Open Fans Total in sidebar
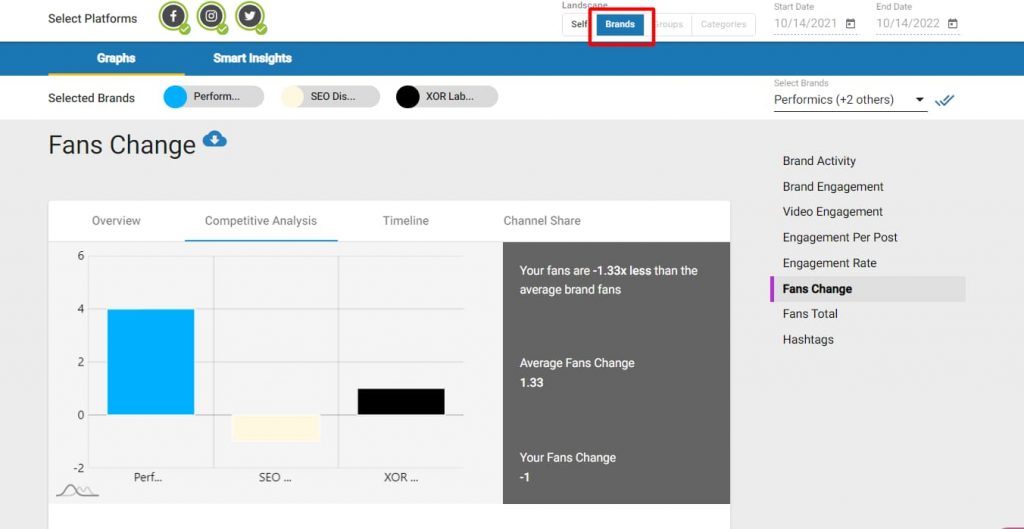Screen dimensions: 1024x529 click(x=810, y=314)
